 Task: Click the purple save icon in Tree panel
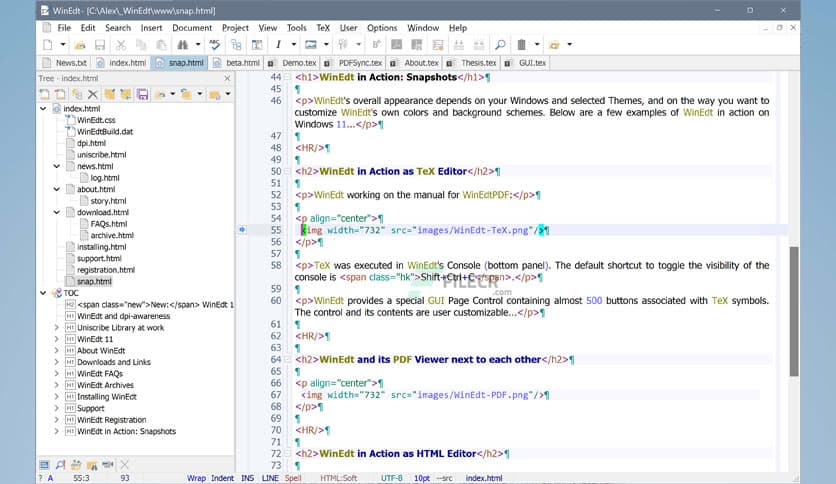(x=142, y=94)
